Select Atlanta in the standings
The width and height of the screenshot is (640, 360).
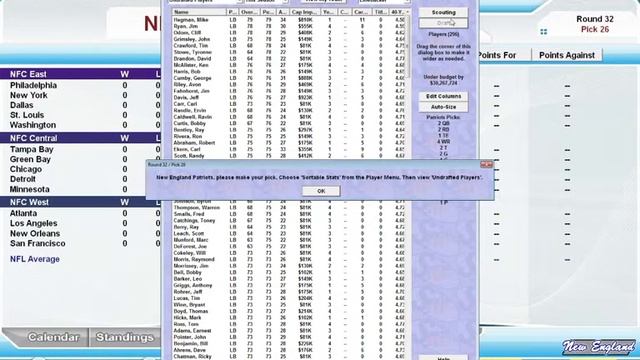[23, 213]
